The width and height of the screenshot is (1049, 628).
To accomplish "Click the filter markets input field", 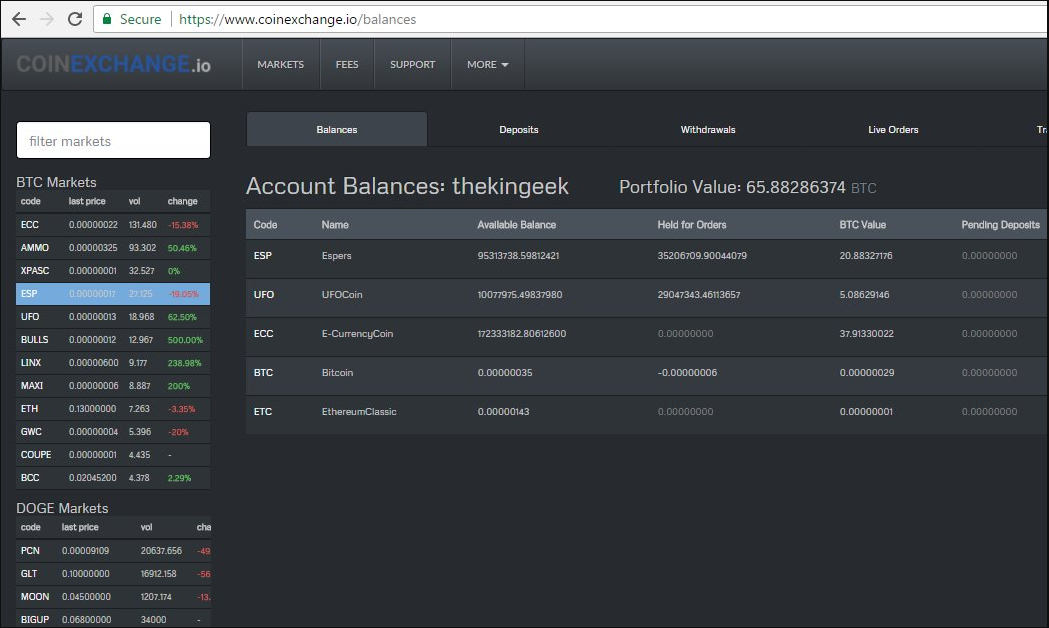I will (x=113, y=140).
